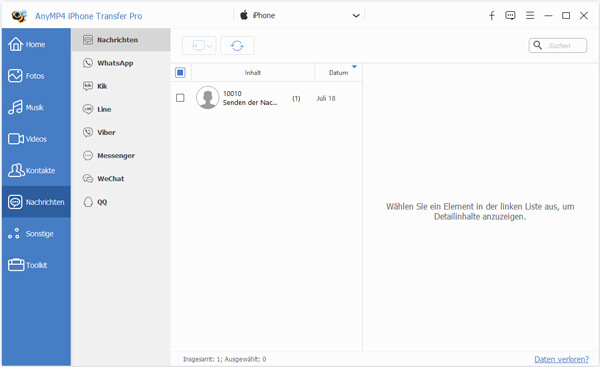Select Nachrichten in the blue sidebar
The width and height of the screenshot is (600, 367).
point(36,202)
